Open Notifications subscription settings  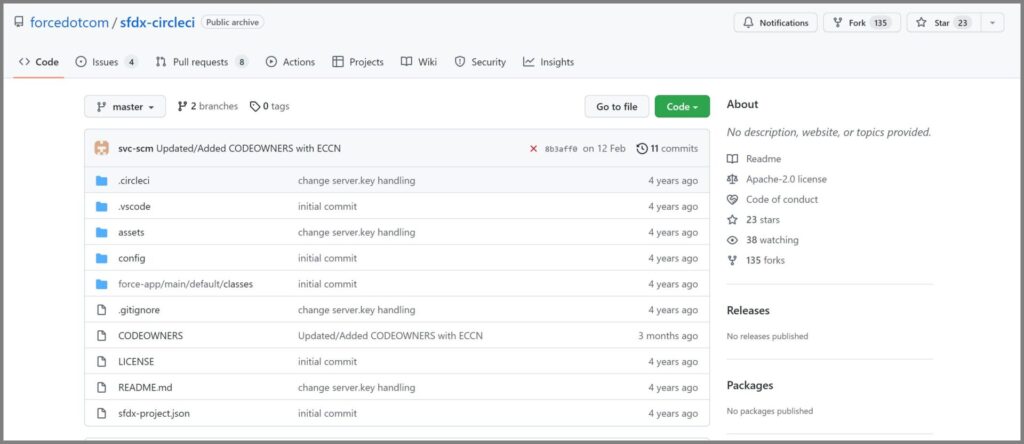click(775, 22)
